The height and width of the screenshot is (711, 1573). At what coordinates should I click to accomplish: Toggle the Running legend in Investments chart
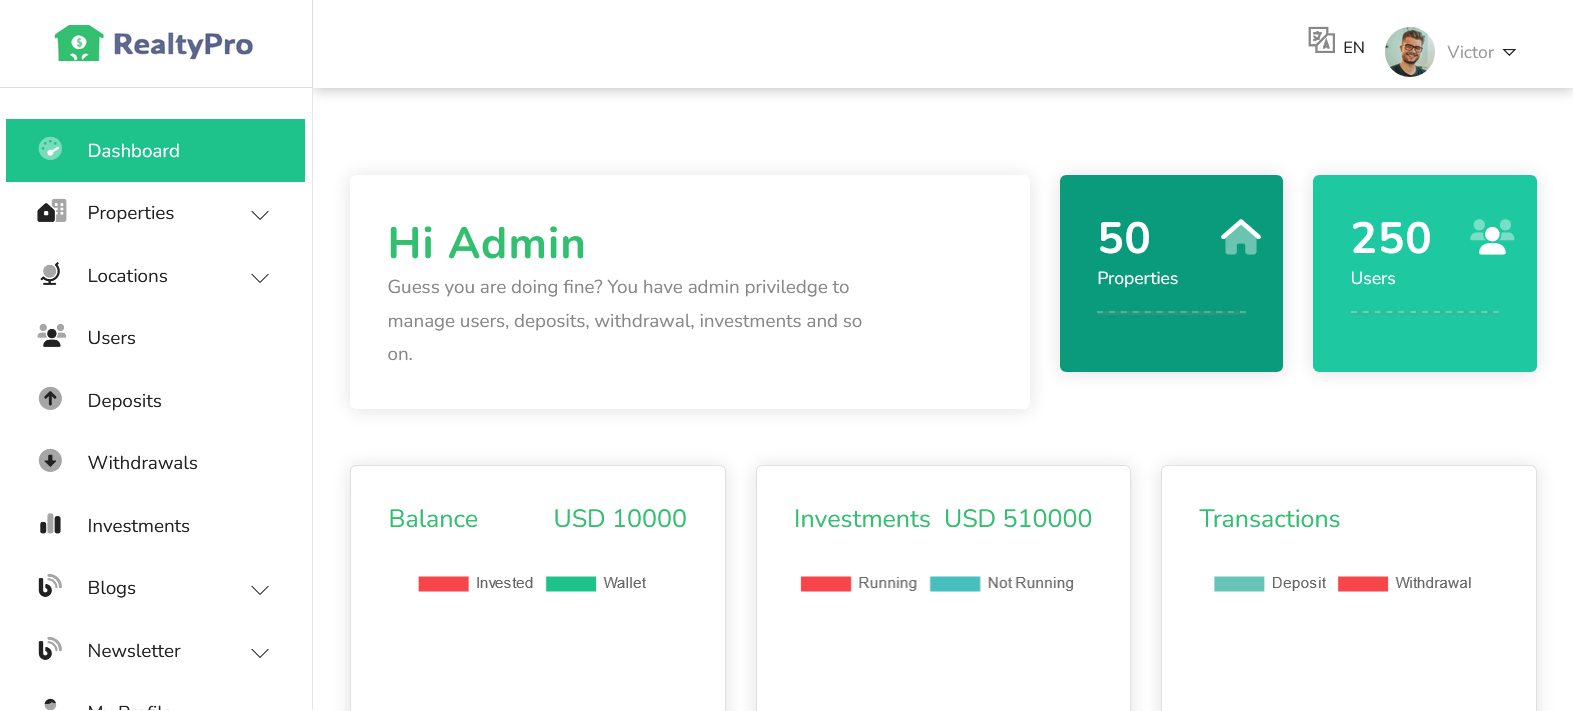coord(859,583)
